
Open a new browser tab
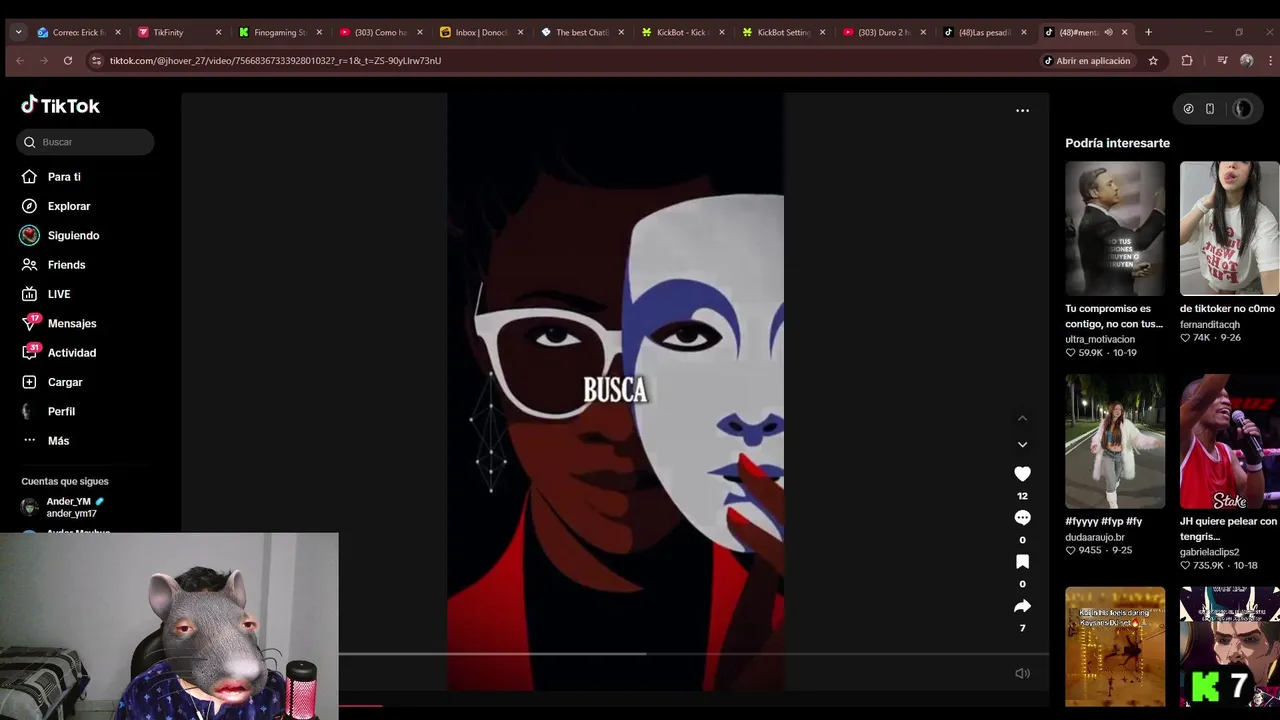click(x=1148, y=32)
